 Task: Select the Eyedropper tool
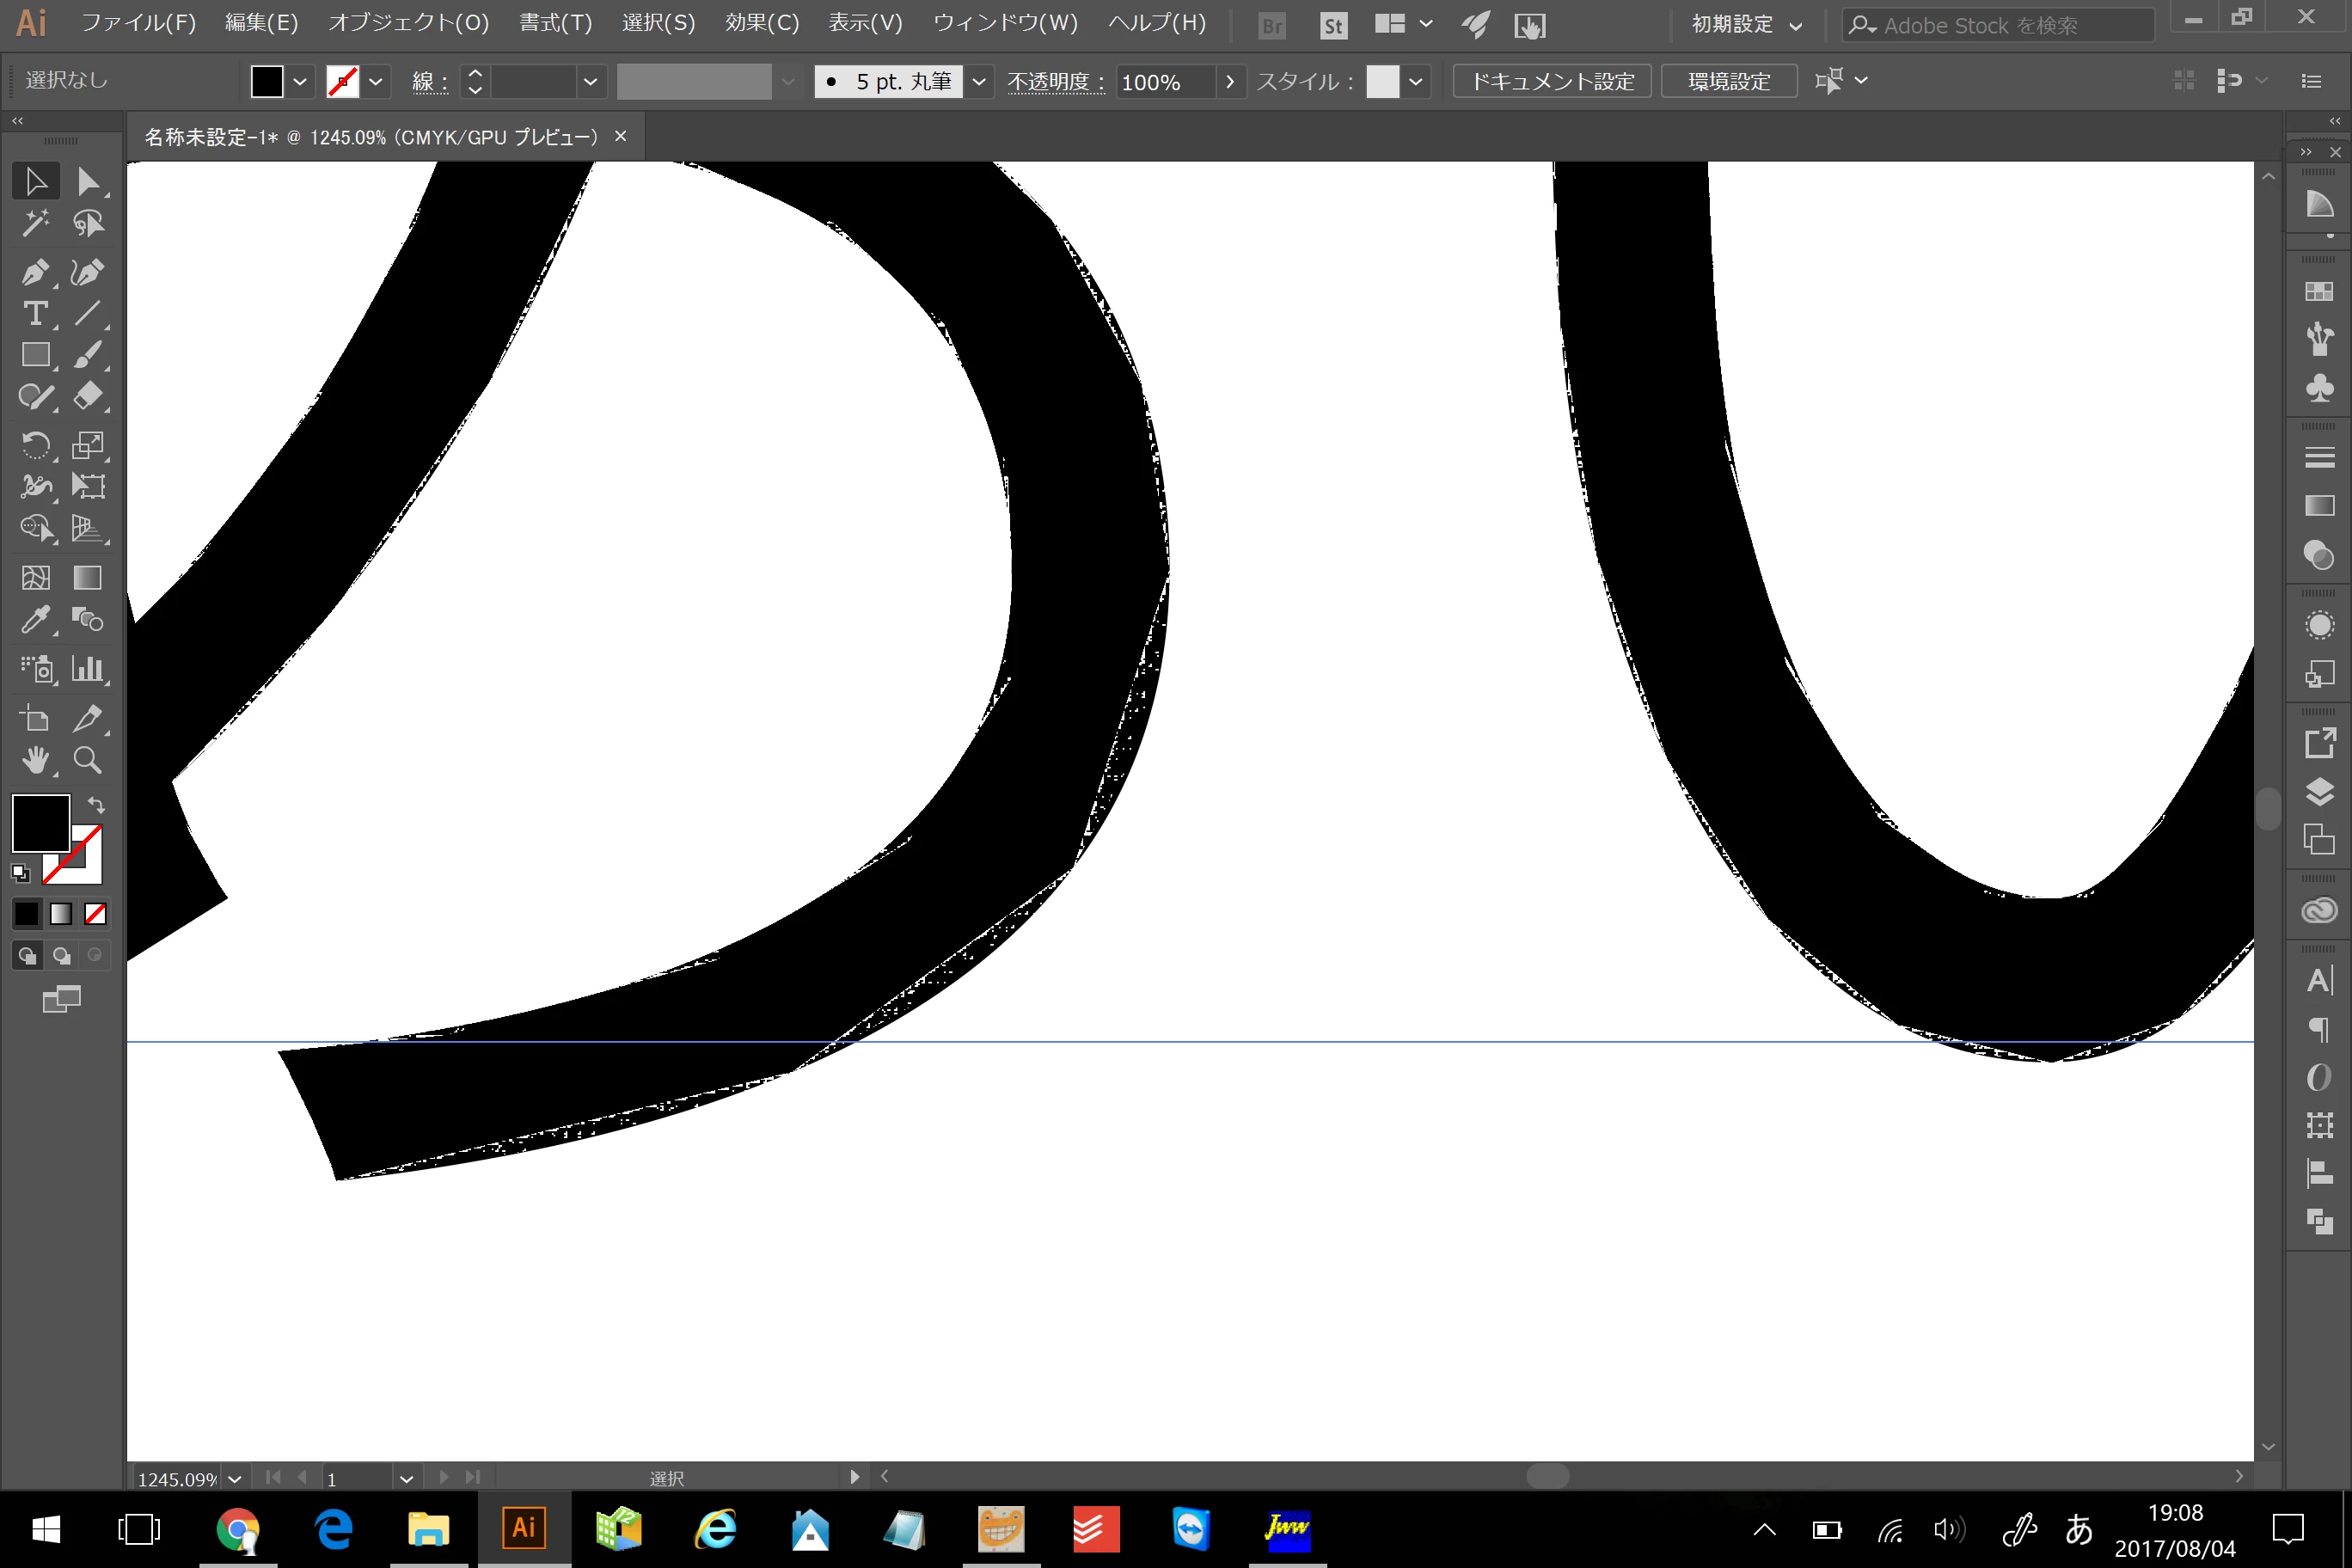35,620
